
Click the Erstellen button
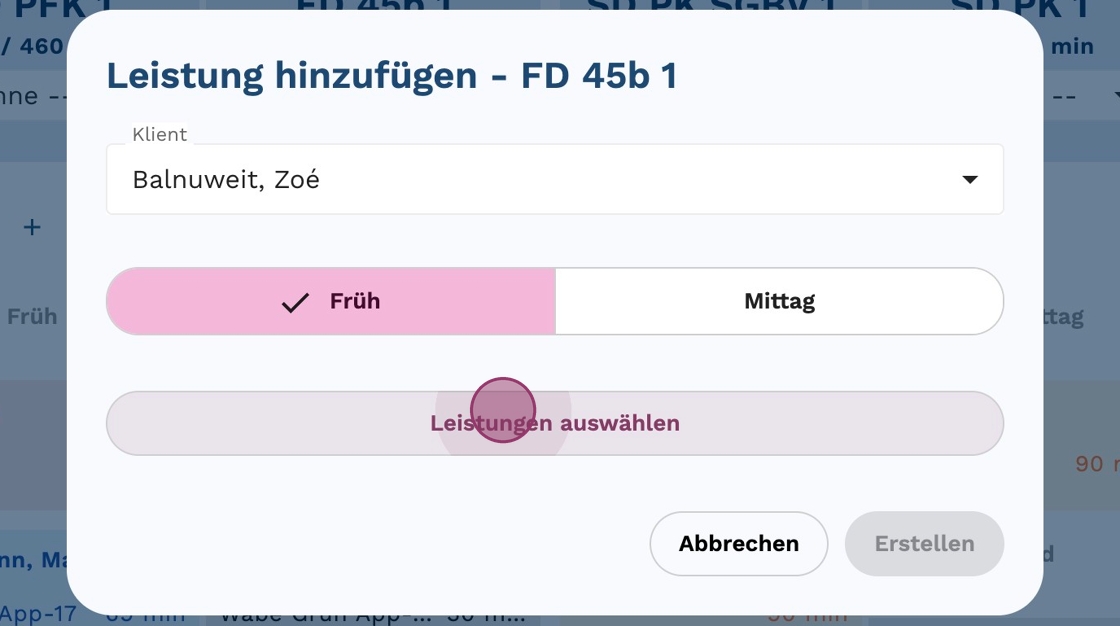tap(924, 544)
